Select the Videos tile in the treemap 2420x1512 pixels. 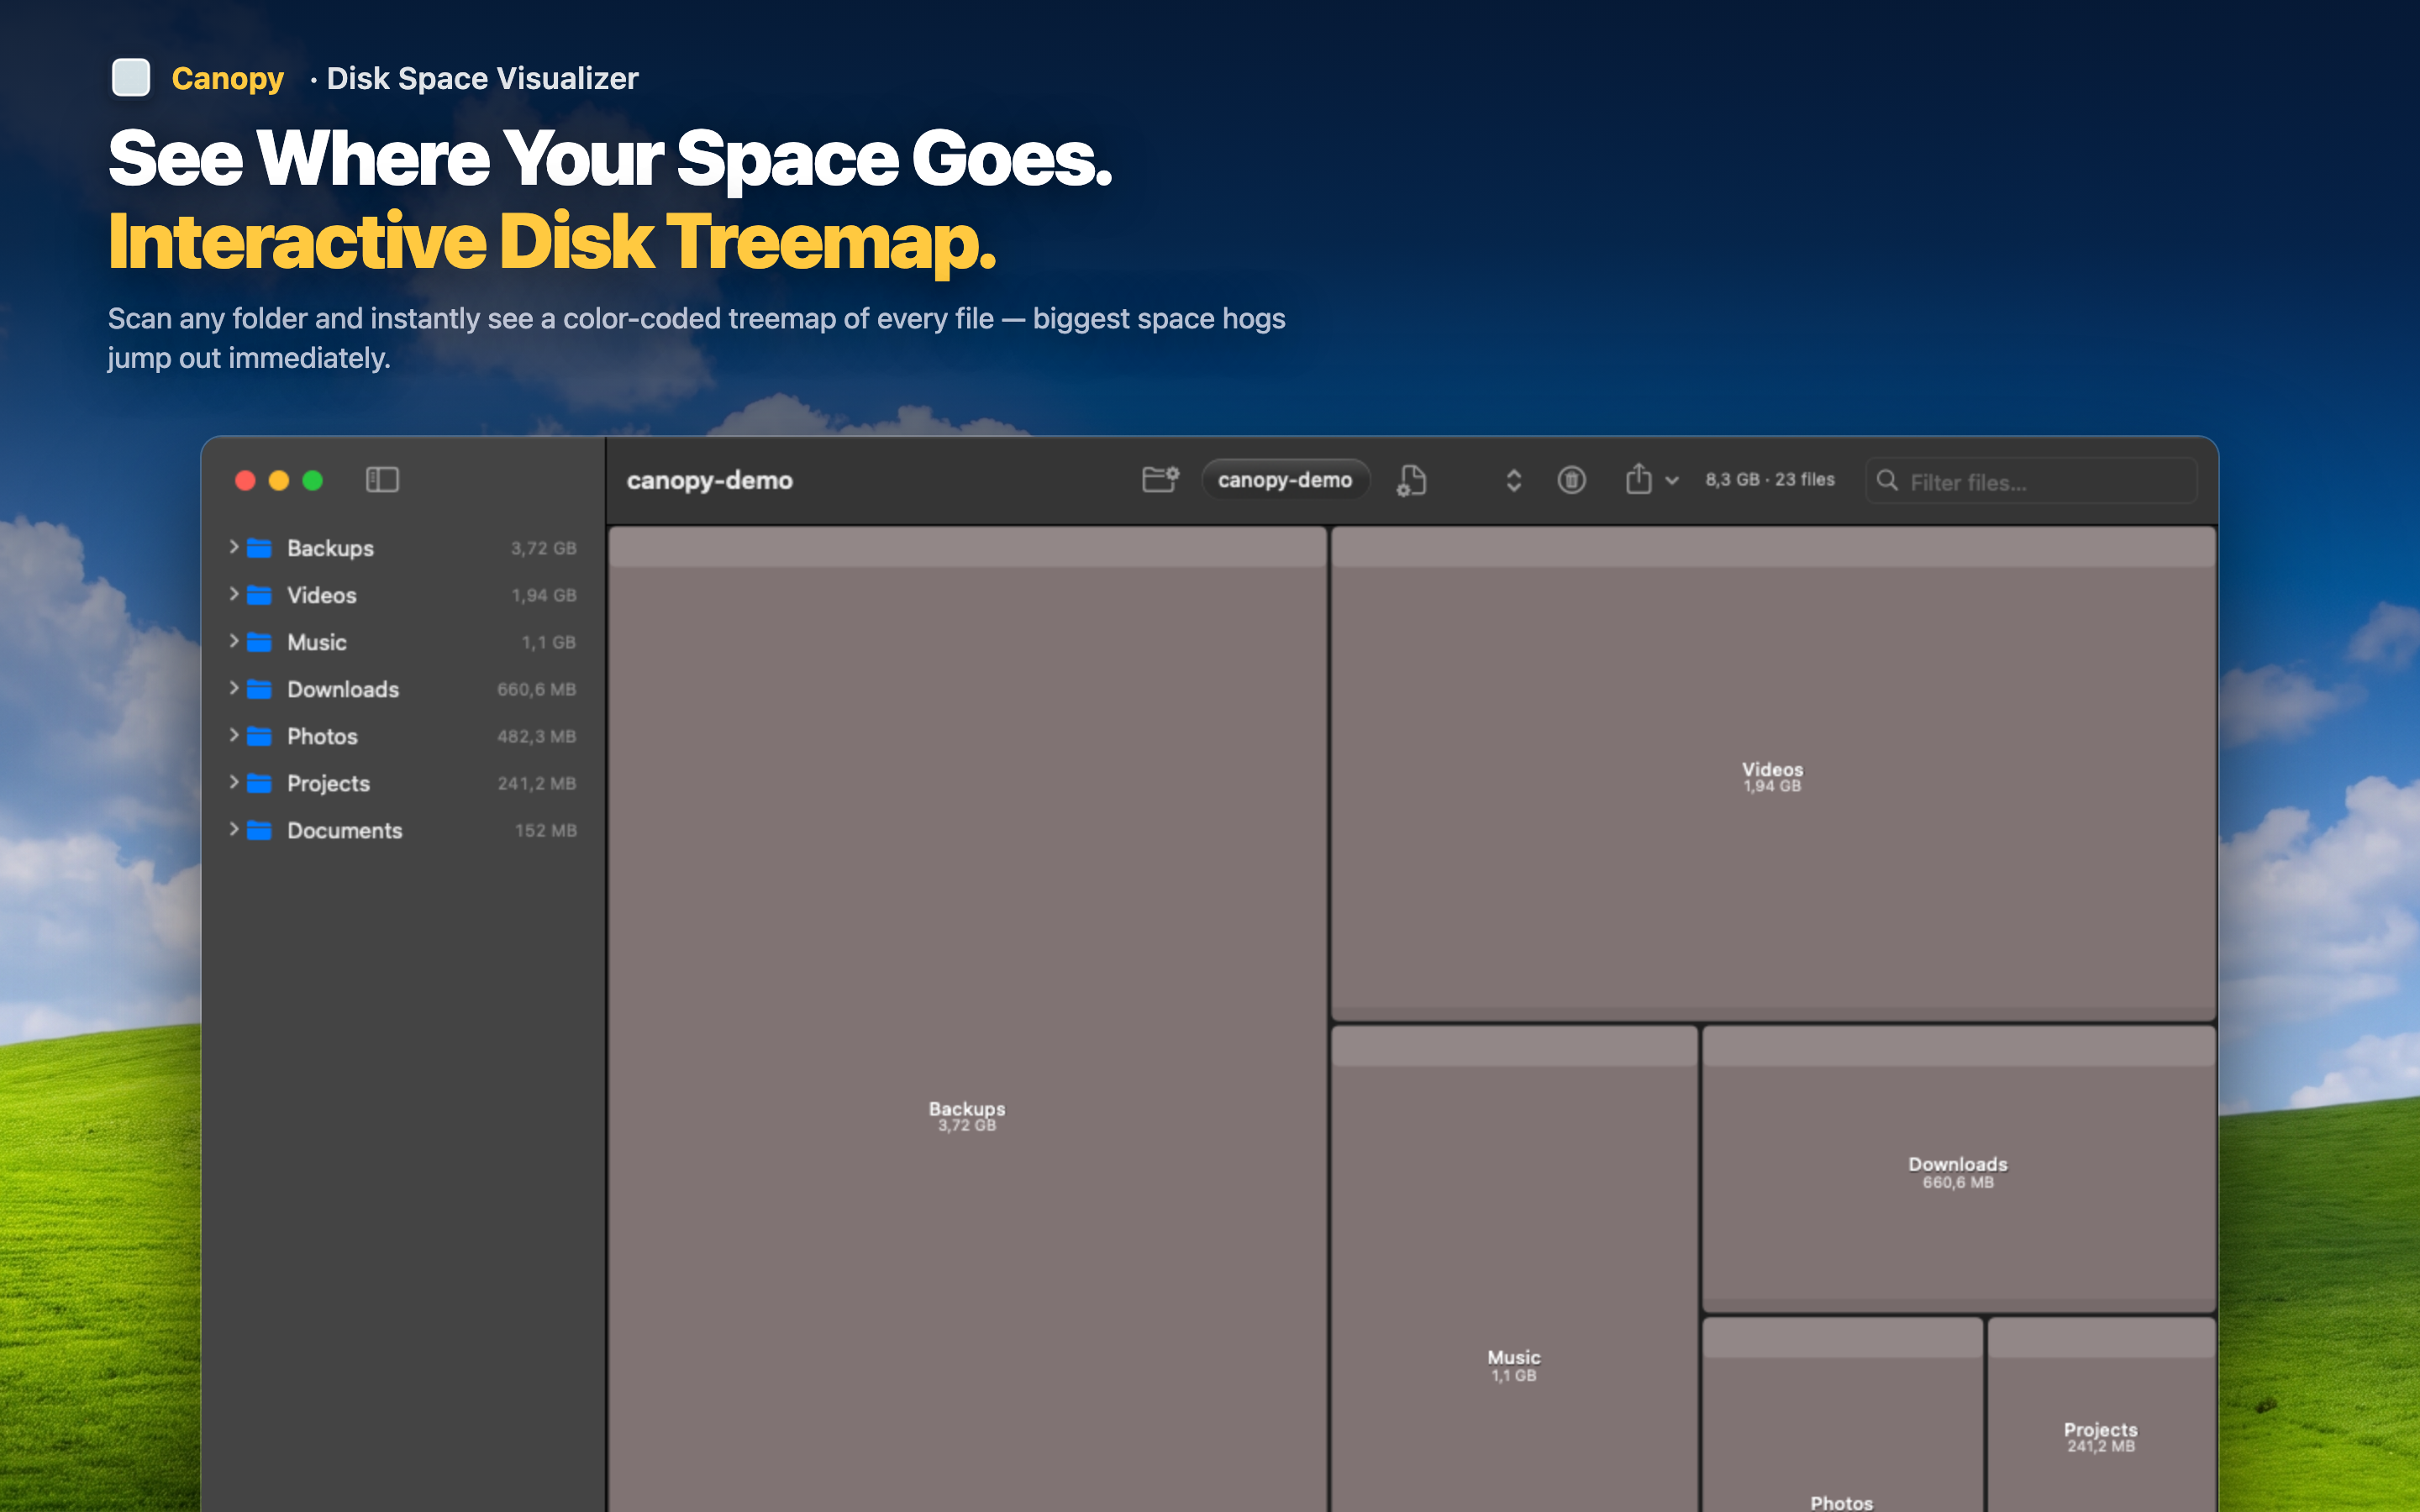coord(1773,774)
